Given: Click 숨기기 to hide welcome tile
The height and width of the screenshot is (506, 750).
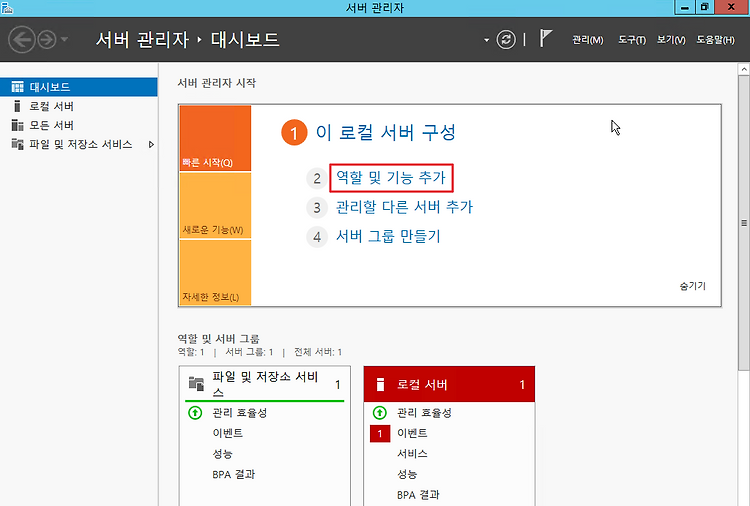Looking at the screenshot, I should (x=692, y=286).
